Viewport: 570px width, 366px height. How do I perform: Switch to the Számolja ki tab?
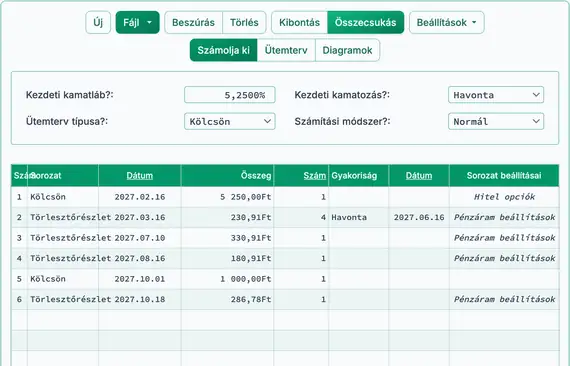point(224,50)
